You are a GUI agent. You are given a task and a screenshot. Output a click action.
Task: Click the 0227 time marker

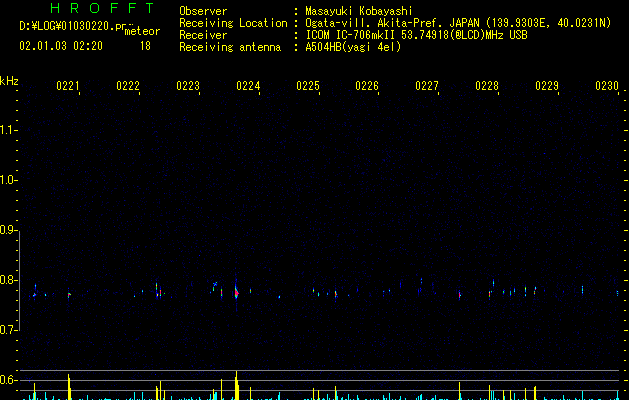[x=427, y=86]
